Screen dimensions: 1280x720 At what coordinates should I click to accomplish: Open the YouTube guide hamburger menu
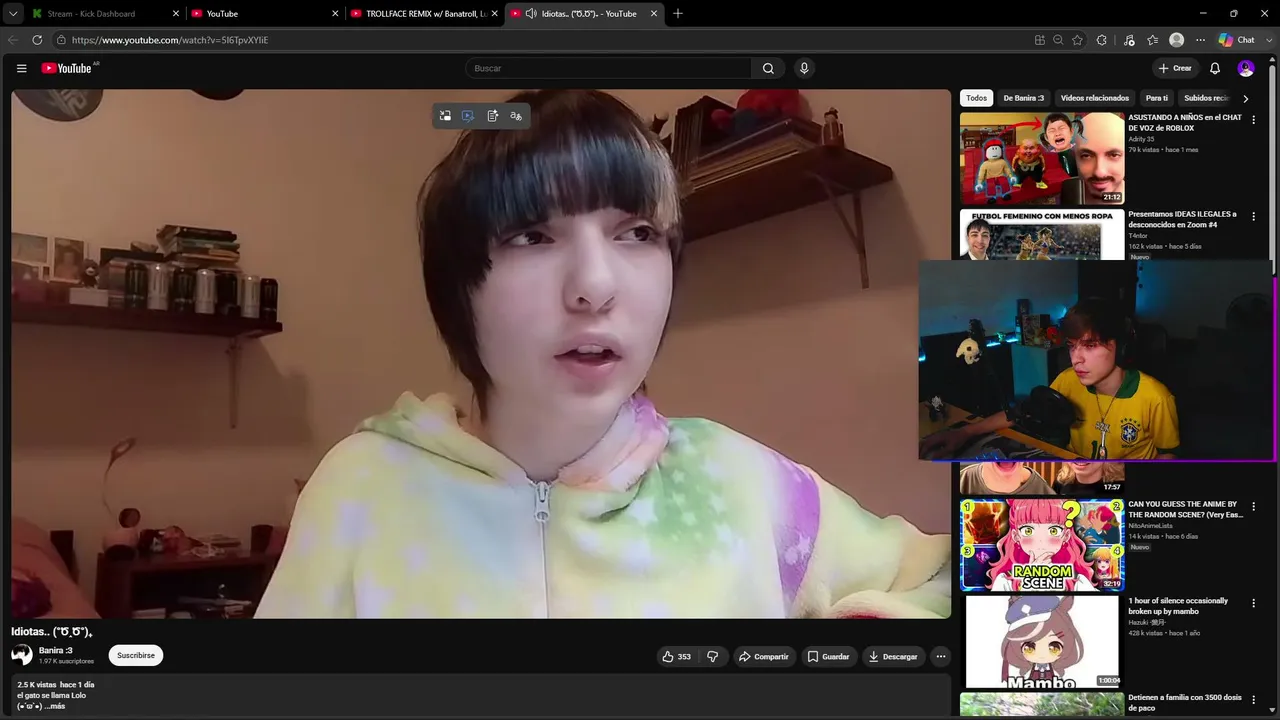click(21, 68)
